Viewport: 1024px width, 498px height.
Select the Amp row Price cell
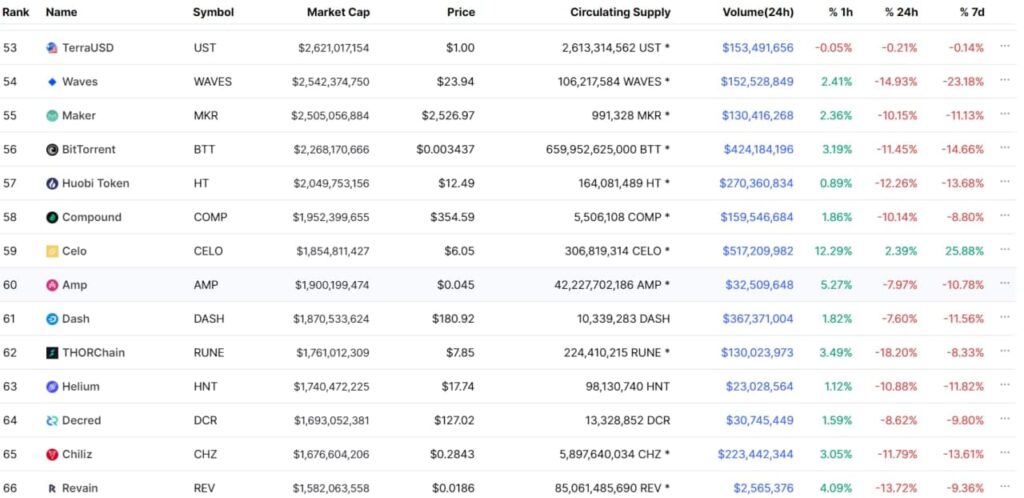455,286
